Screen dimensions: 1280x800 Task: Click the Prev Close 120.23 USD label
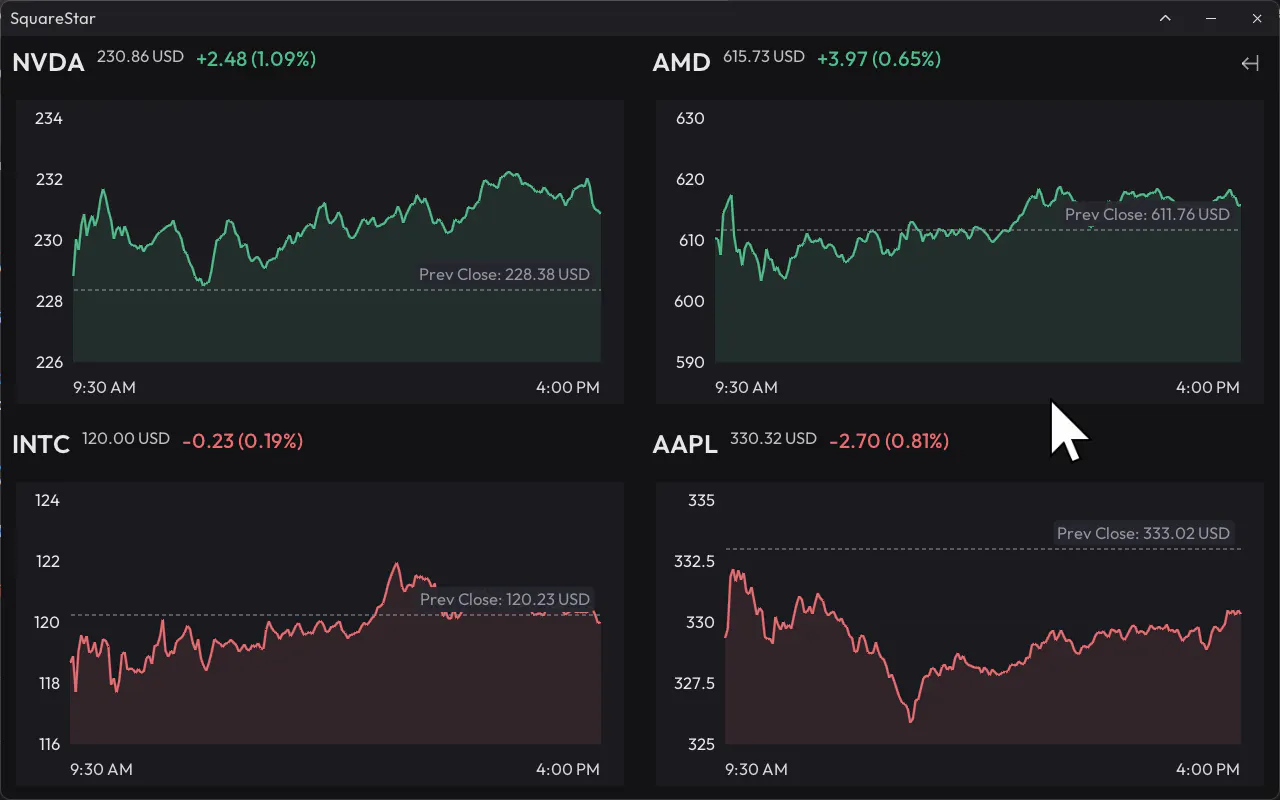pyautogui.click(x=505, y=599)
